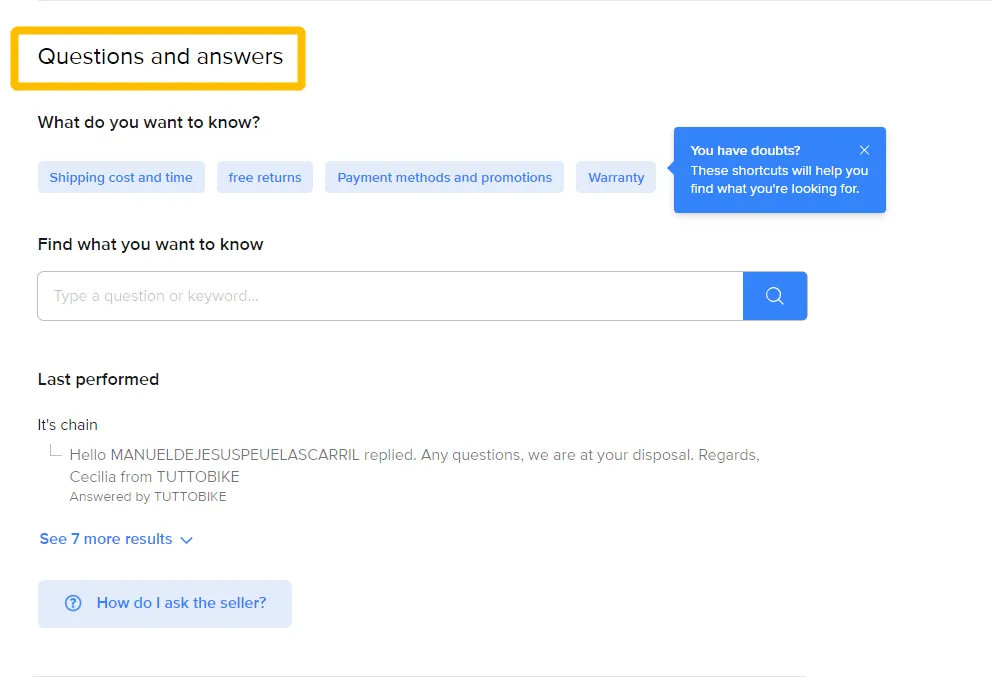This screenshot has width=992, height=677.
Task: Click the chevron beside 'See 7 more results'
Action: (x=186, y=540)
